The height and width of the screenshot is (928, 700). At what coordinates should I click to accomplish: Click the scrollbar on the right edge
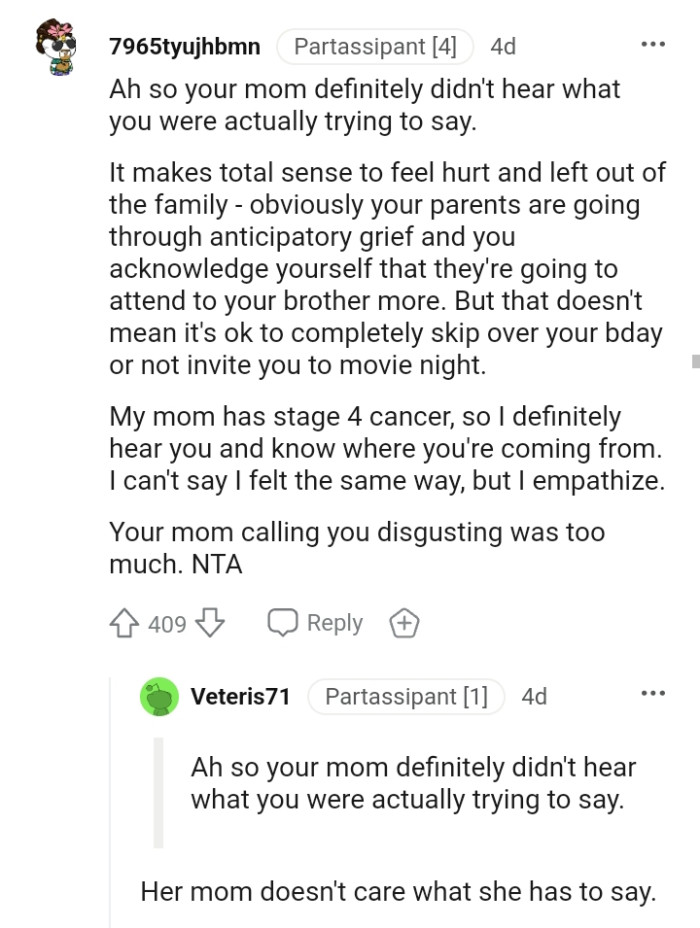(x=695, y=360)
